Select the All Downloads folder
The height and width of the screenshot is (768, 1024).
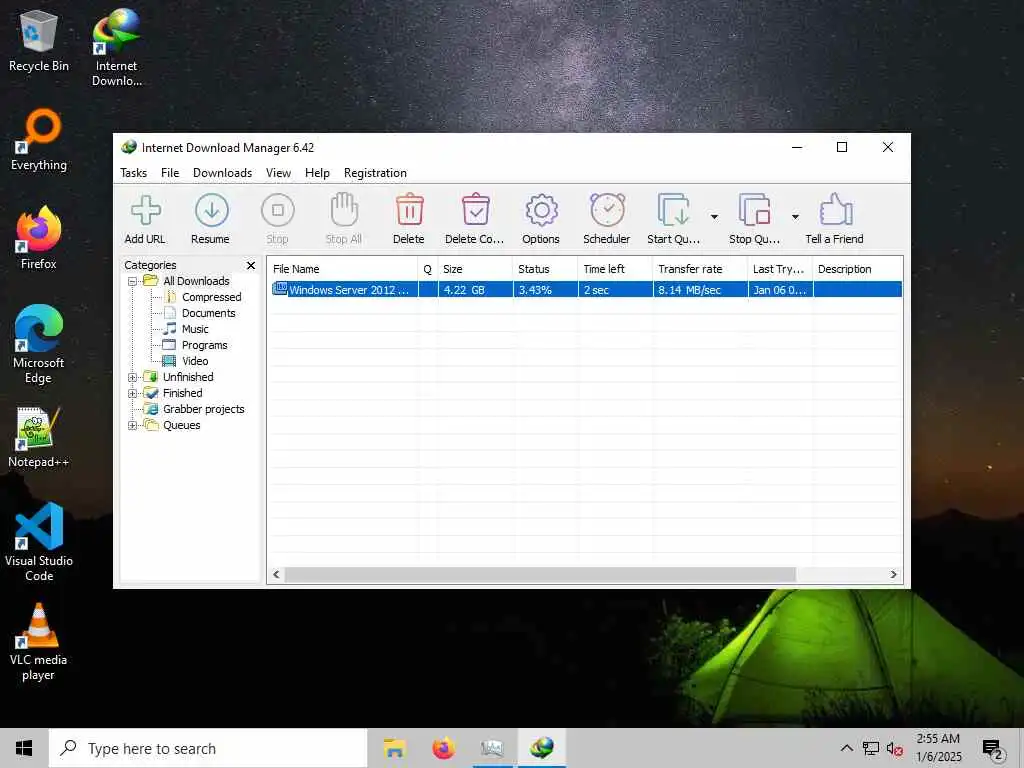[x=196, y=281]
